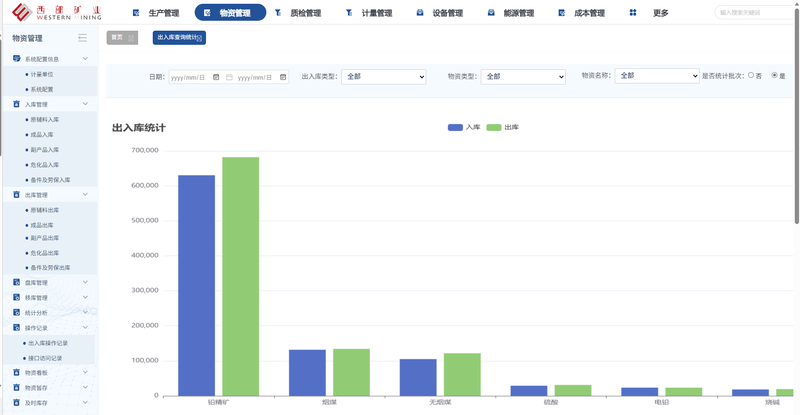Screen dimensions: 800x415
Task: Open 系统配置 sidebar item
Action: 41,89
